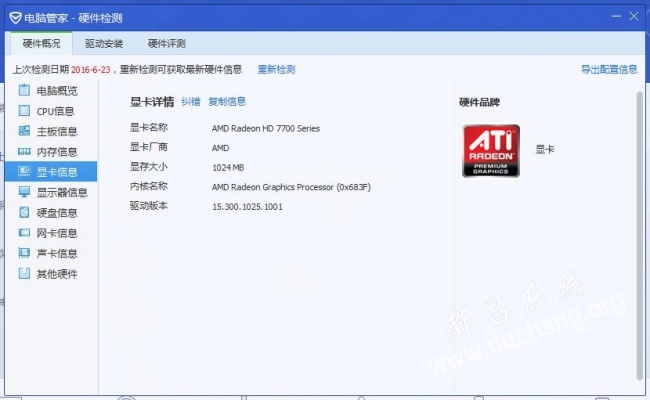The height and width of the screenshot is (400, 650).
Task: Open 内存信息 sidebar entry
Action: point(51,151)
